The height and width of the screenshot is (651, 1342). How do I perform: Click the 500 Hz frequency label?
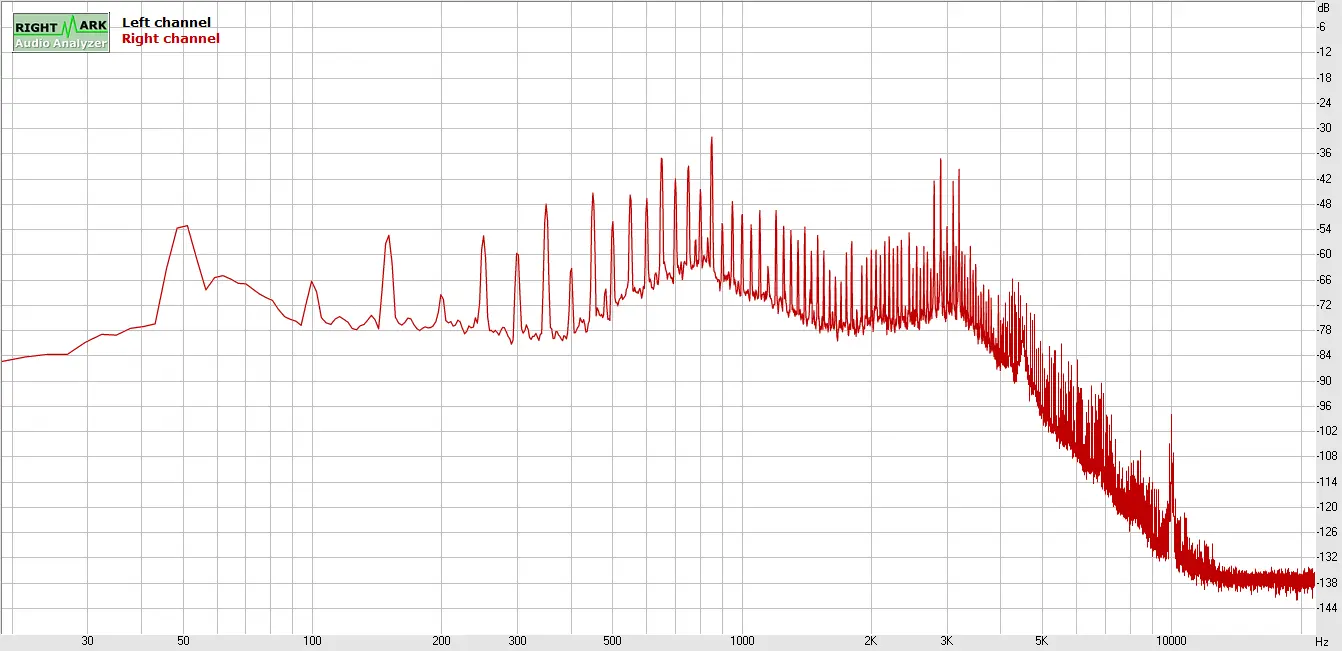click(x=612, y=642)
